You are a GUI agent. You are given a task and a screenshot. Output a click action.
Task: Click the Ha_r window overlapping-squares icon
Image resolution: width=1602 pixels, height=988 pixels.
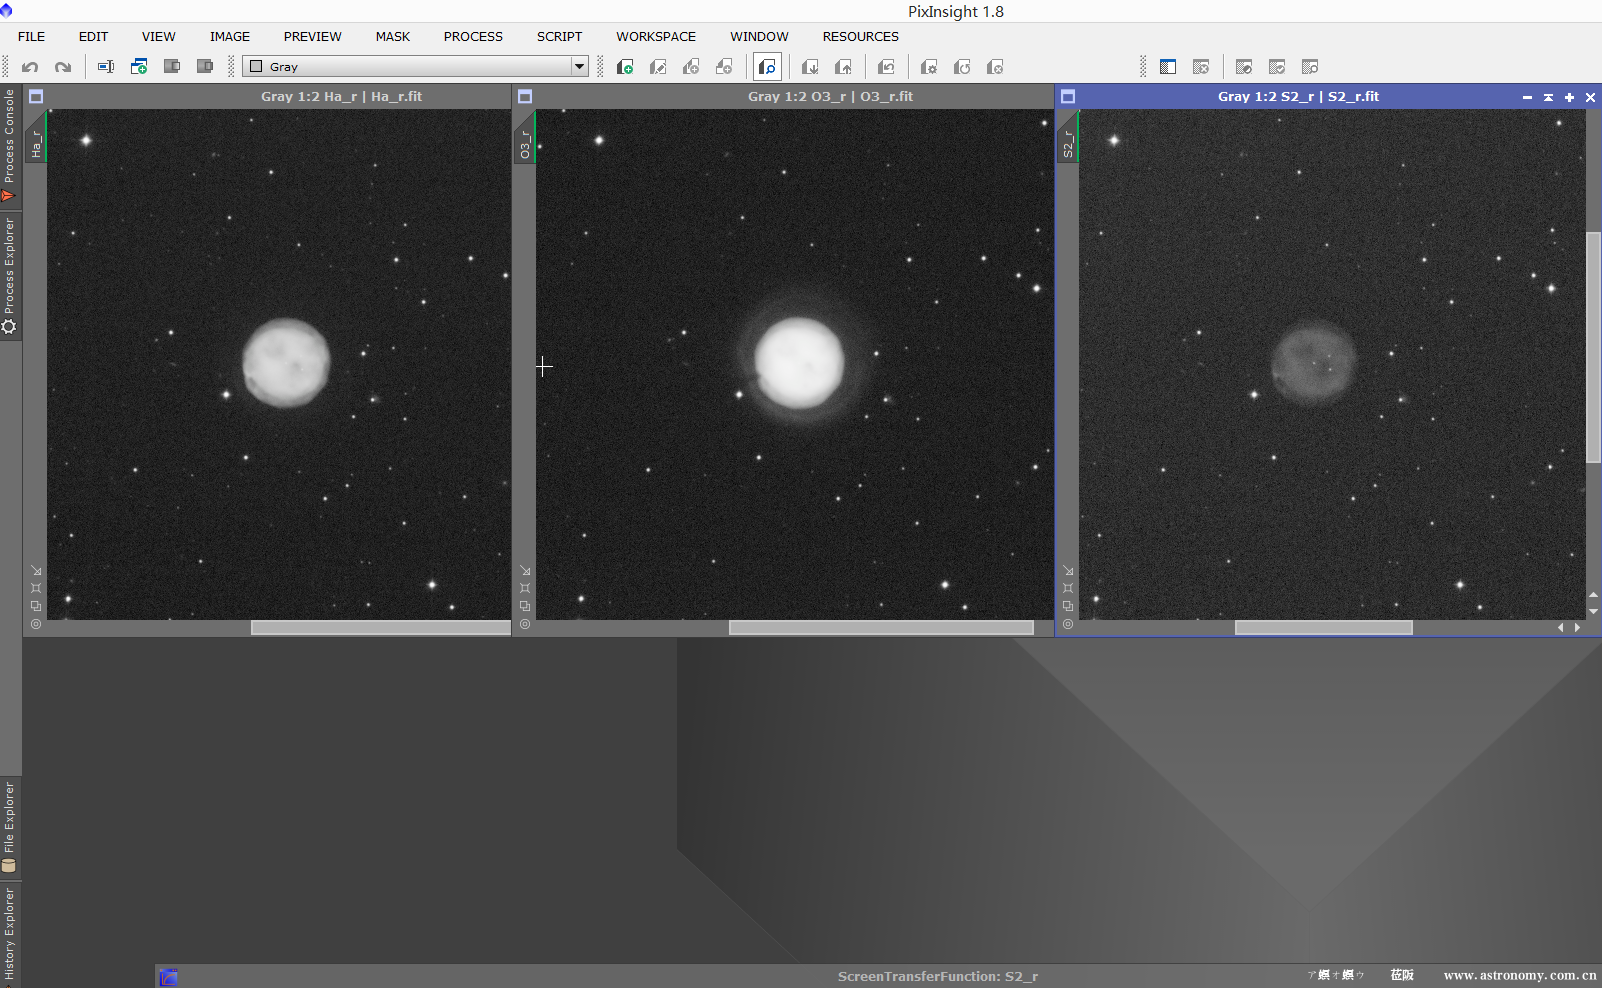36,606
